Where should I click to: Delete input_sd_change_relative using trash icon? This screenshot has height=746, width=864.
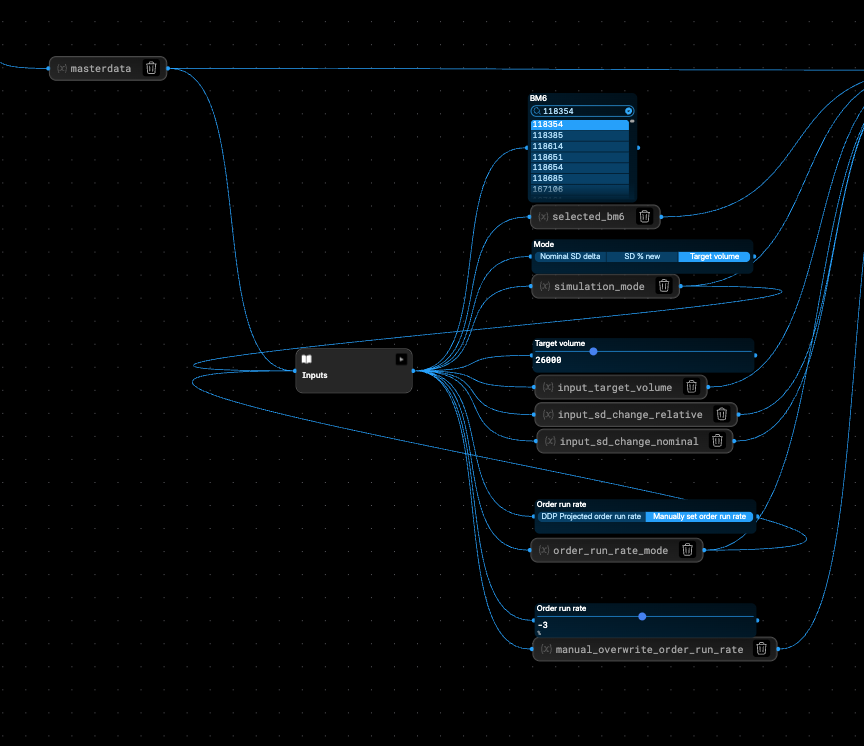point(721,414)
